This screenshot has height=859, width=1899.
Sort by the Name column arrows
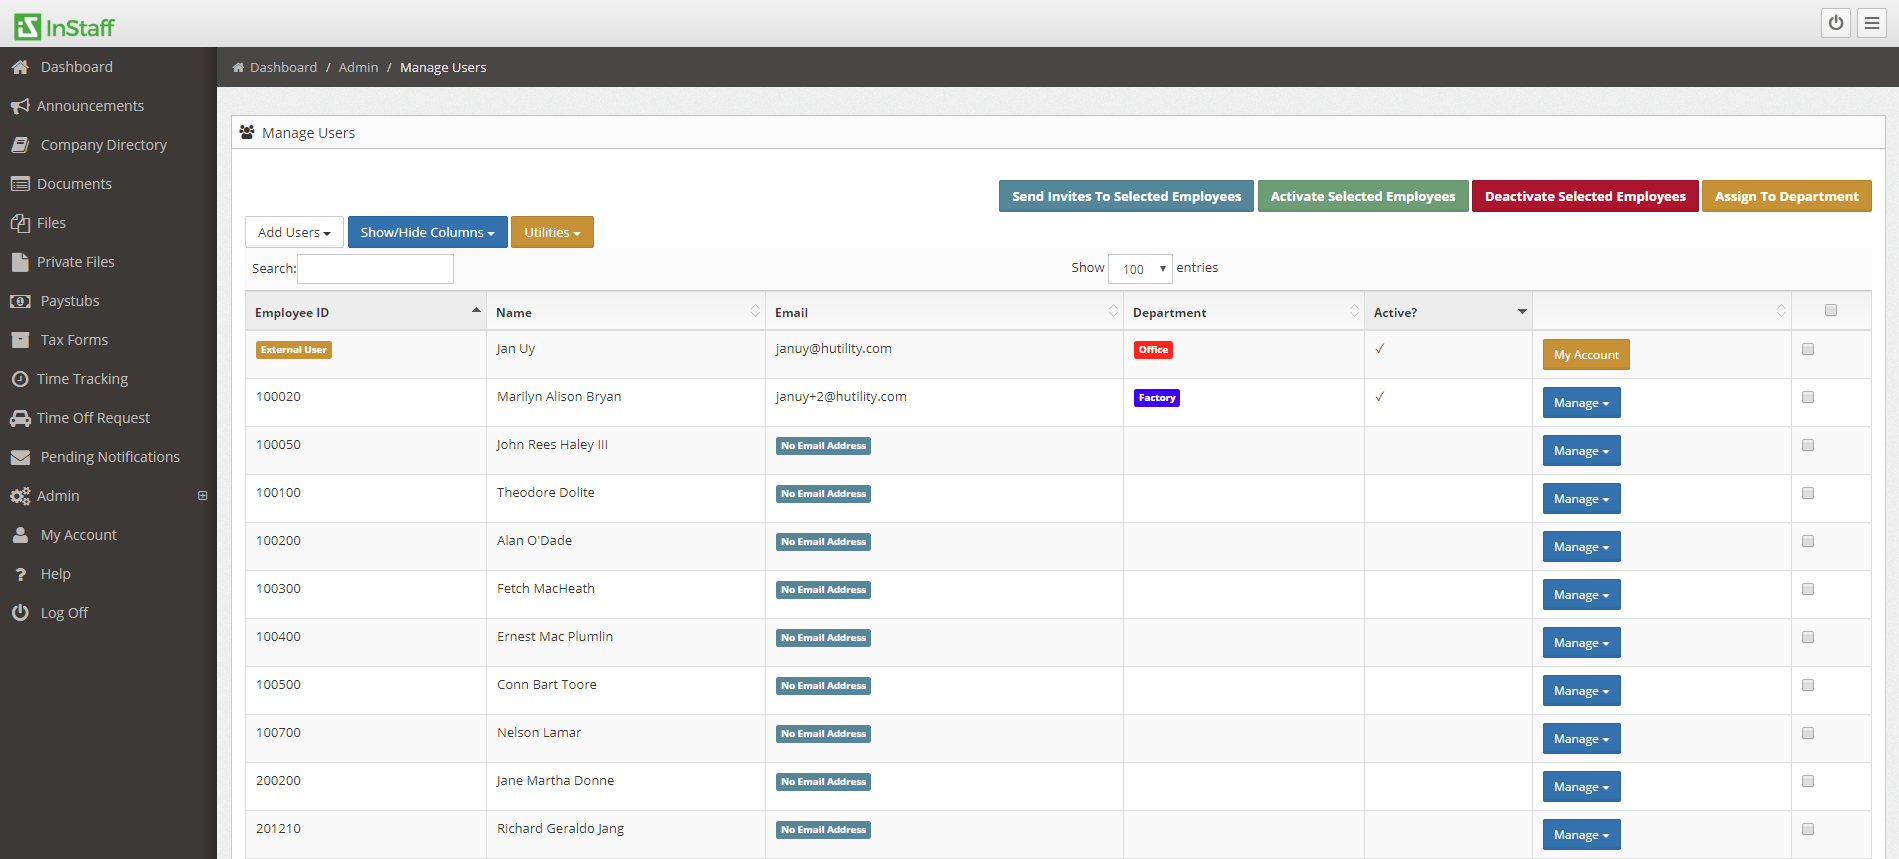[755, 311]
